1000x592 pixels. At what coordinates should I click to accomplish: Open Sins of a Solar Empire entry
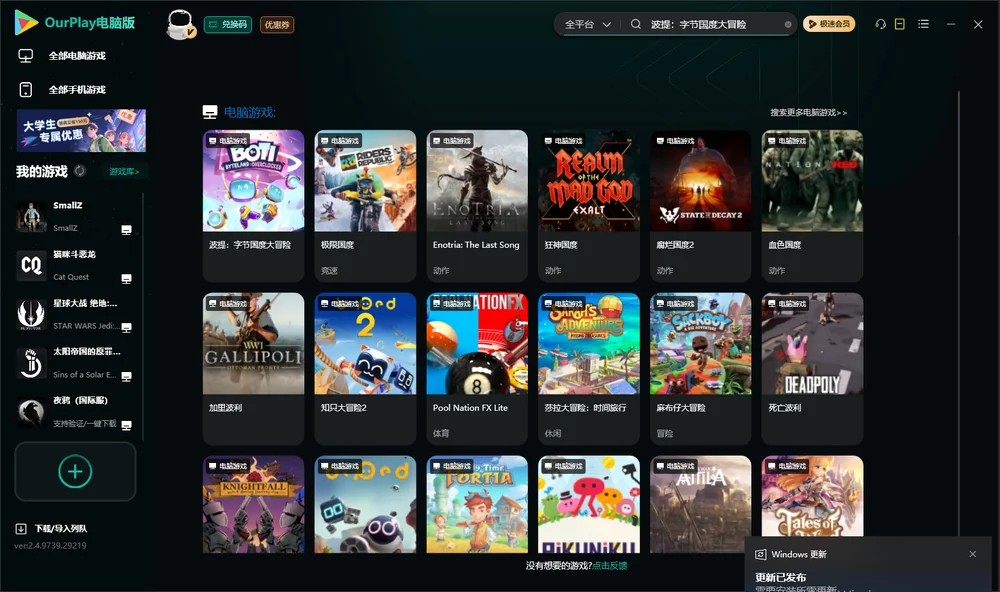pyautogui.click(x=77, y=363)
